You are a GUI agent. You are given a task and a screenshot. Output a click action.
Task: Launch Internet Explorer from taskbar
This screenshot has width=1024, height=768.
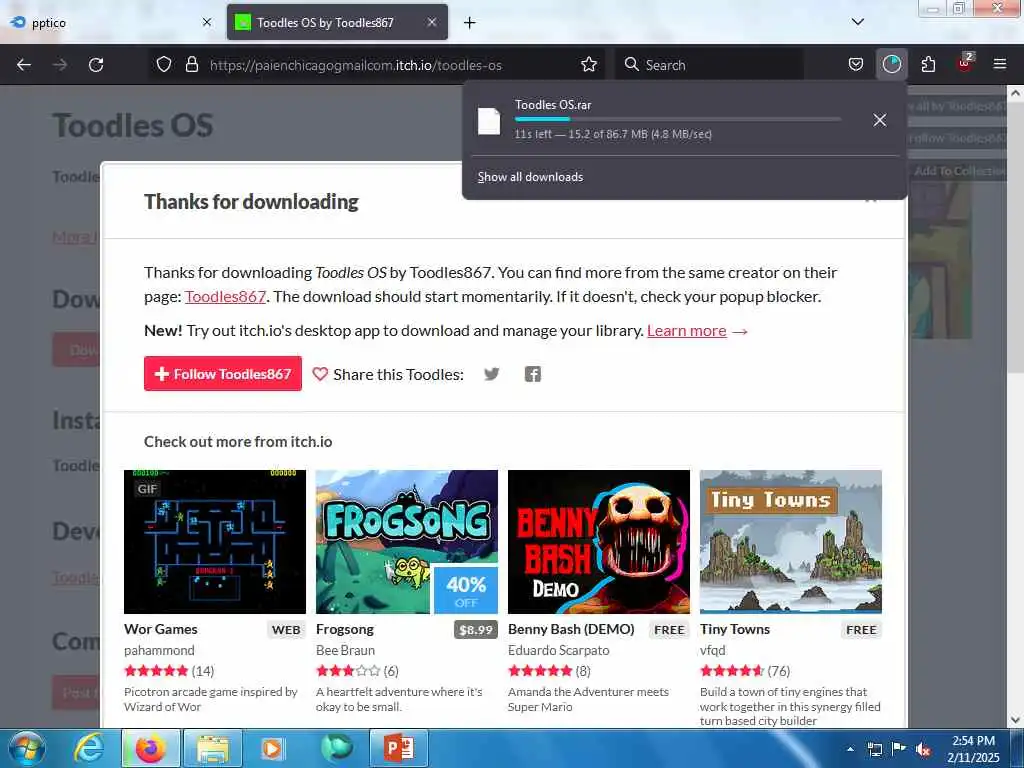coord(88,748)
